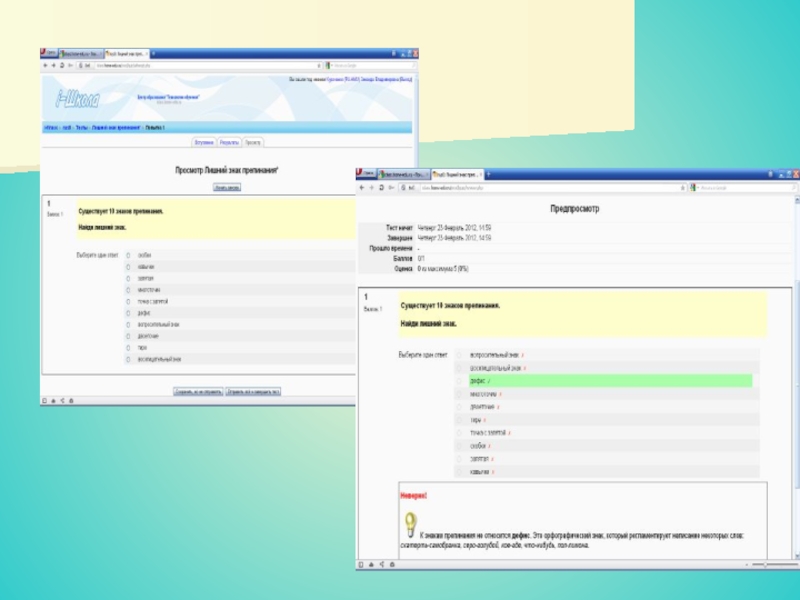Click the panel icon in the right status bar
The height and width of the screenshot is (600, 800).
click(x=361, y=564)
